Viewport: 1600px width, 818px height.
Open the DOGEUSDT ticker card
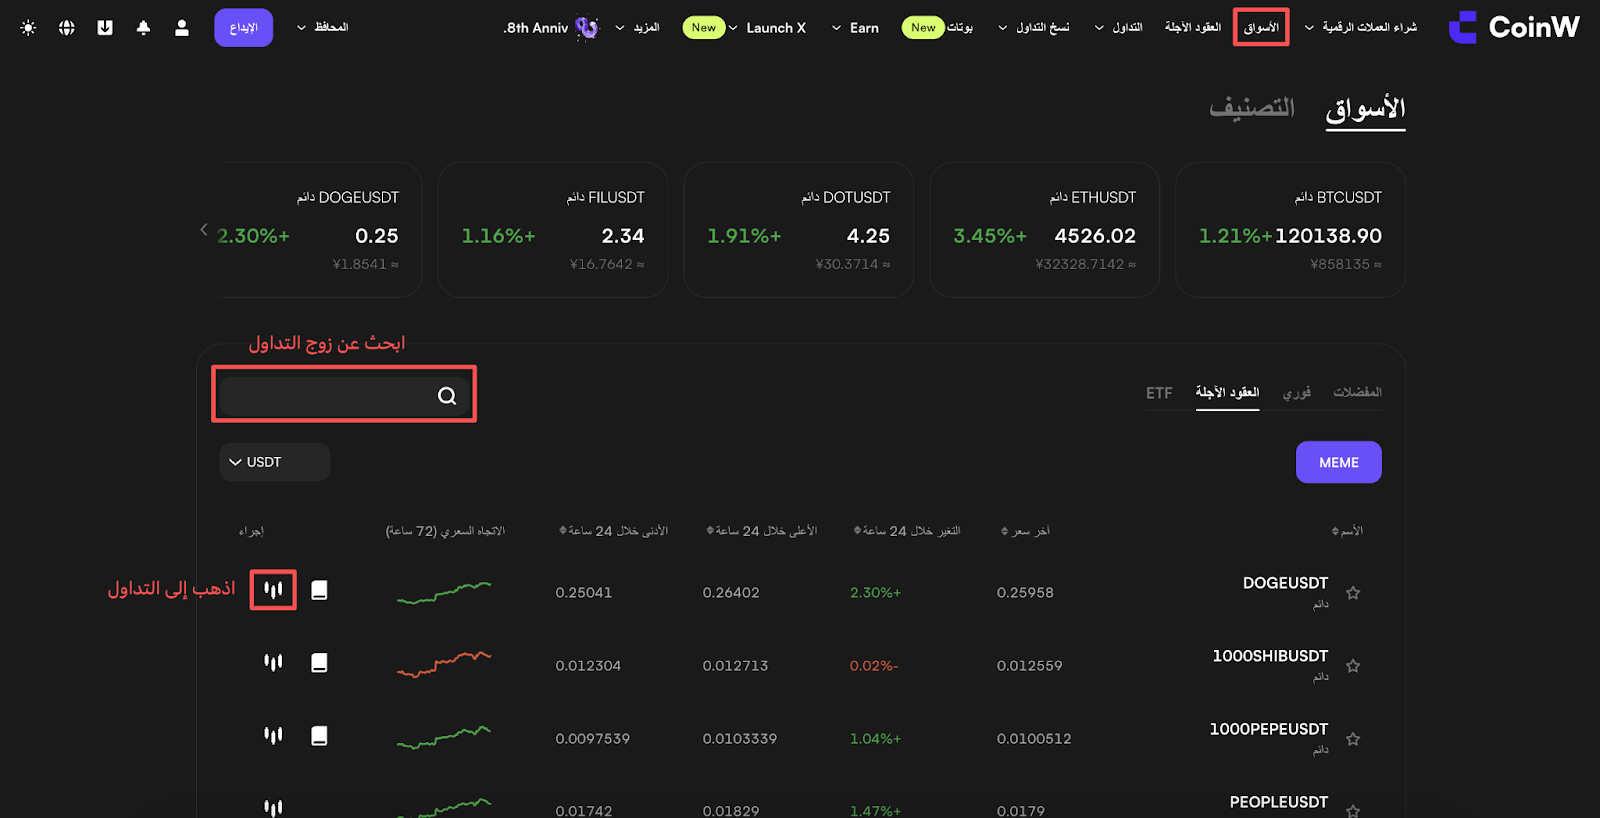[320, 230]
